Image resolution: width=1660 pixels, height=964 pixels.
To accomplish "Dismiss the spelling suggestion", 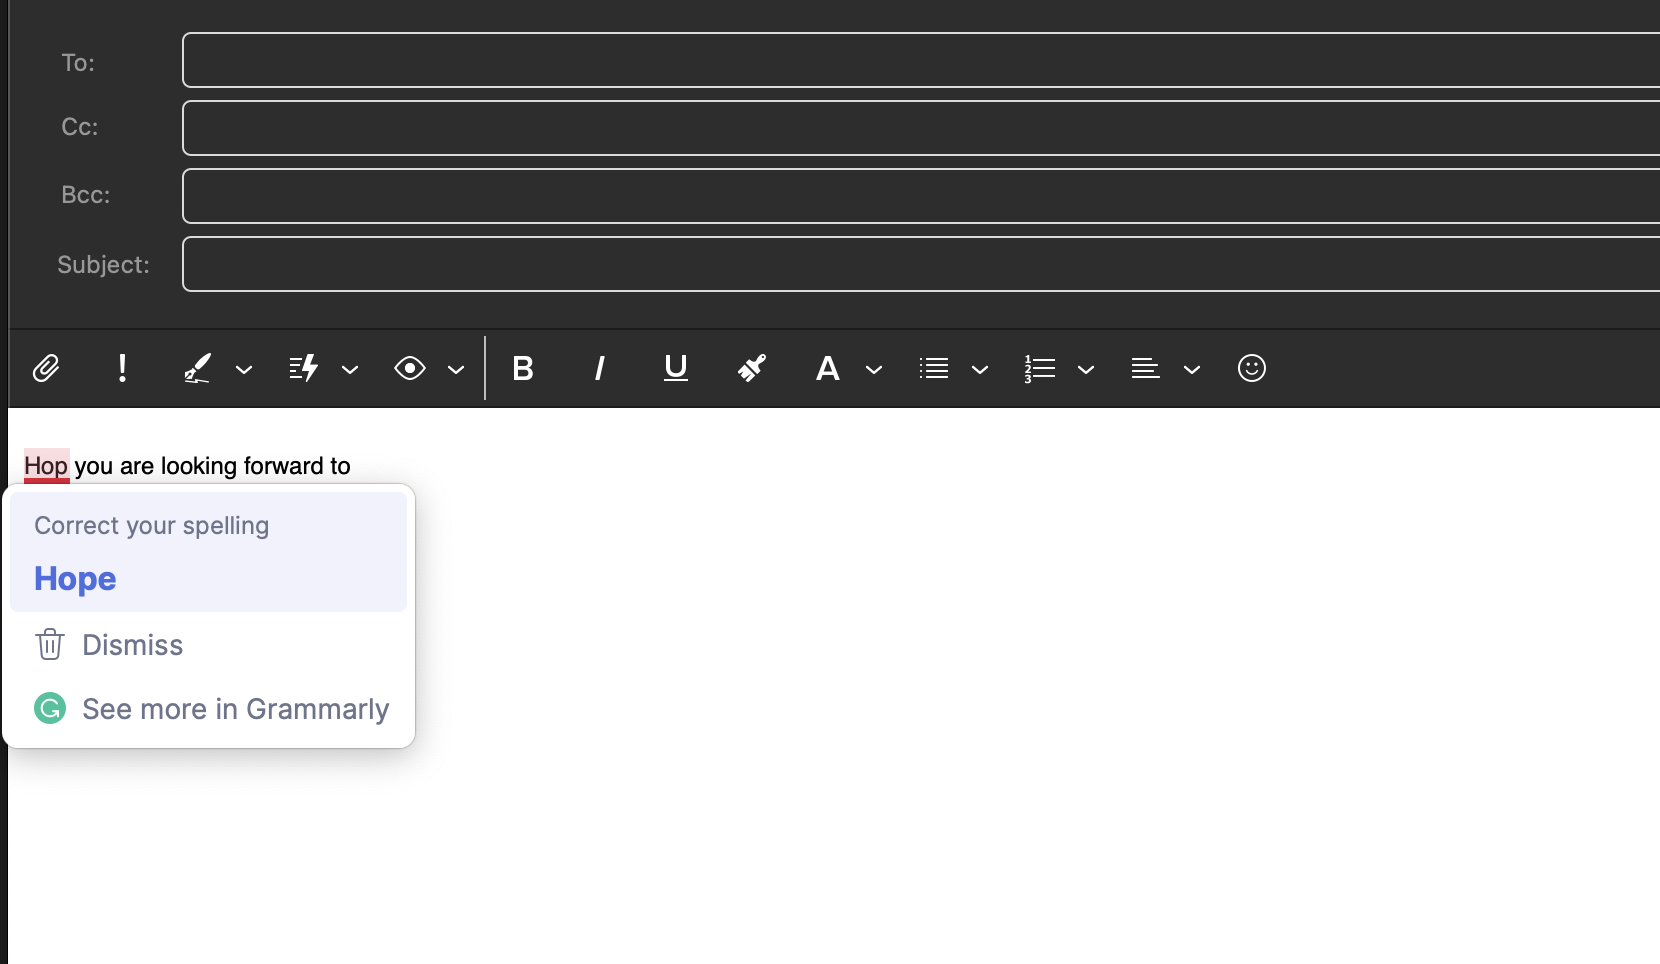I will point(132,645).
